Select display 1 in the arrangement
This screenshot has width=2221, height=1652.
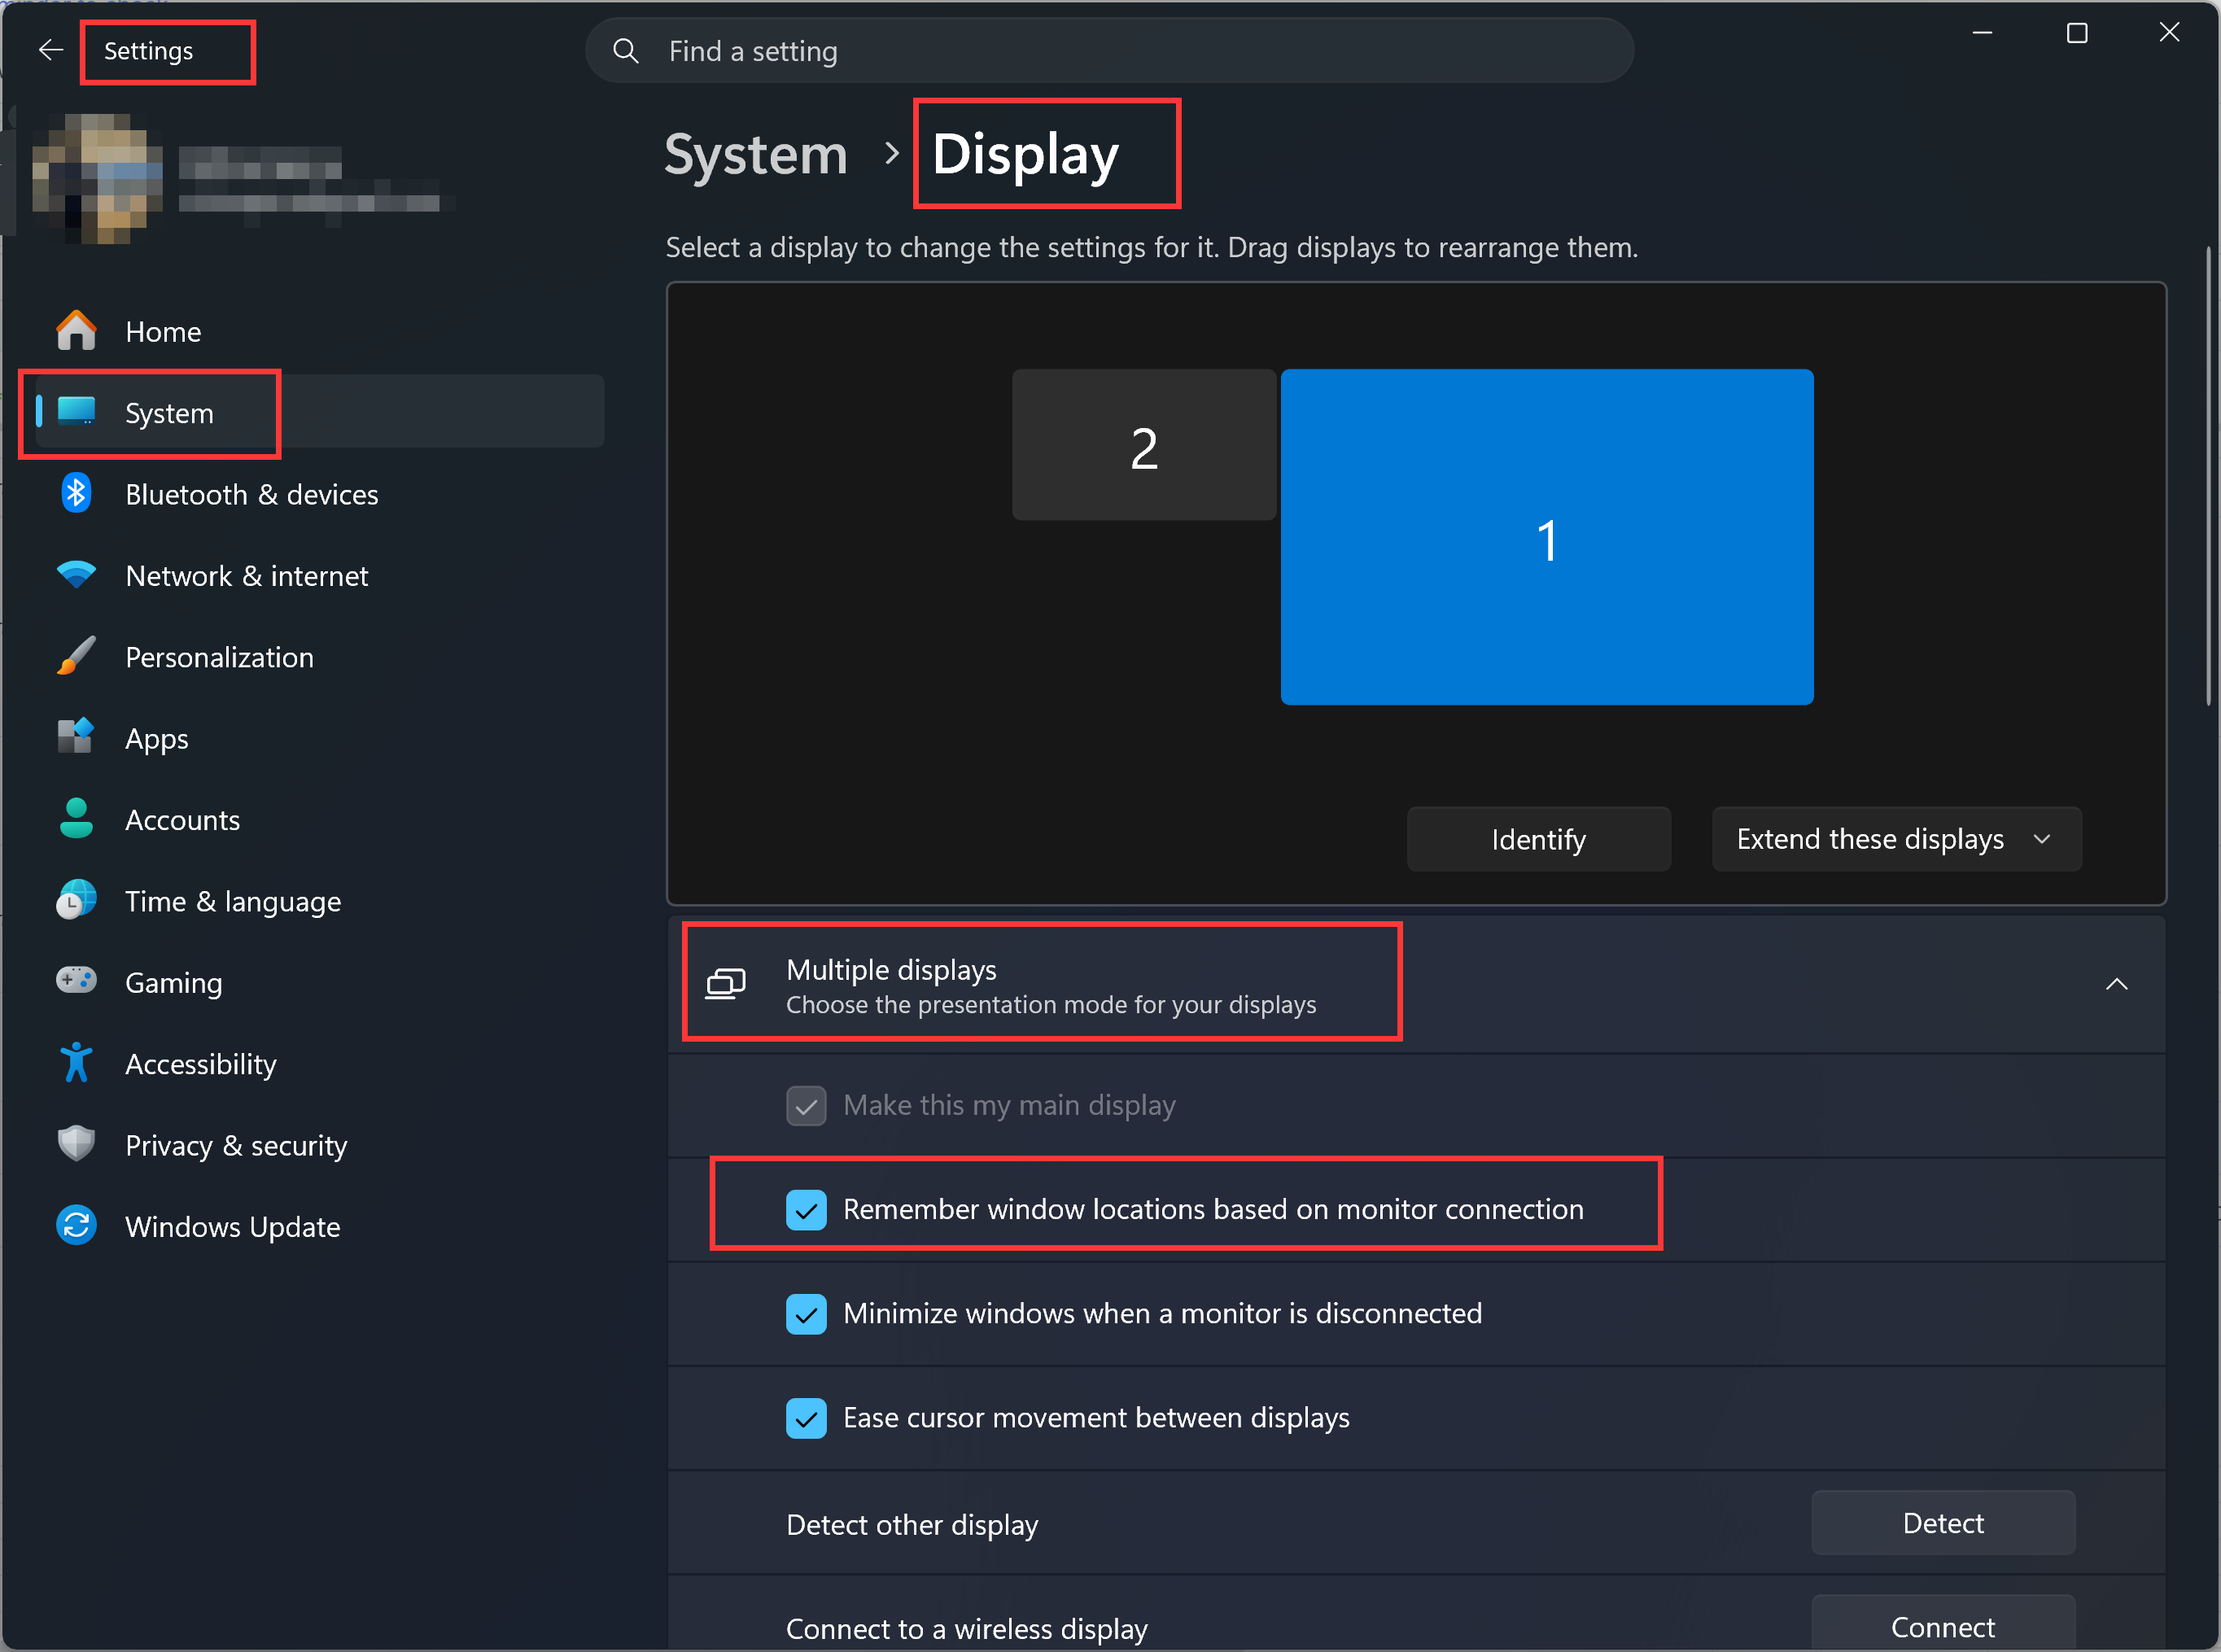(x=1546, y=537)
